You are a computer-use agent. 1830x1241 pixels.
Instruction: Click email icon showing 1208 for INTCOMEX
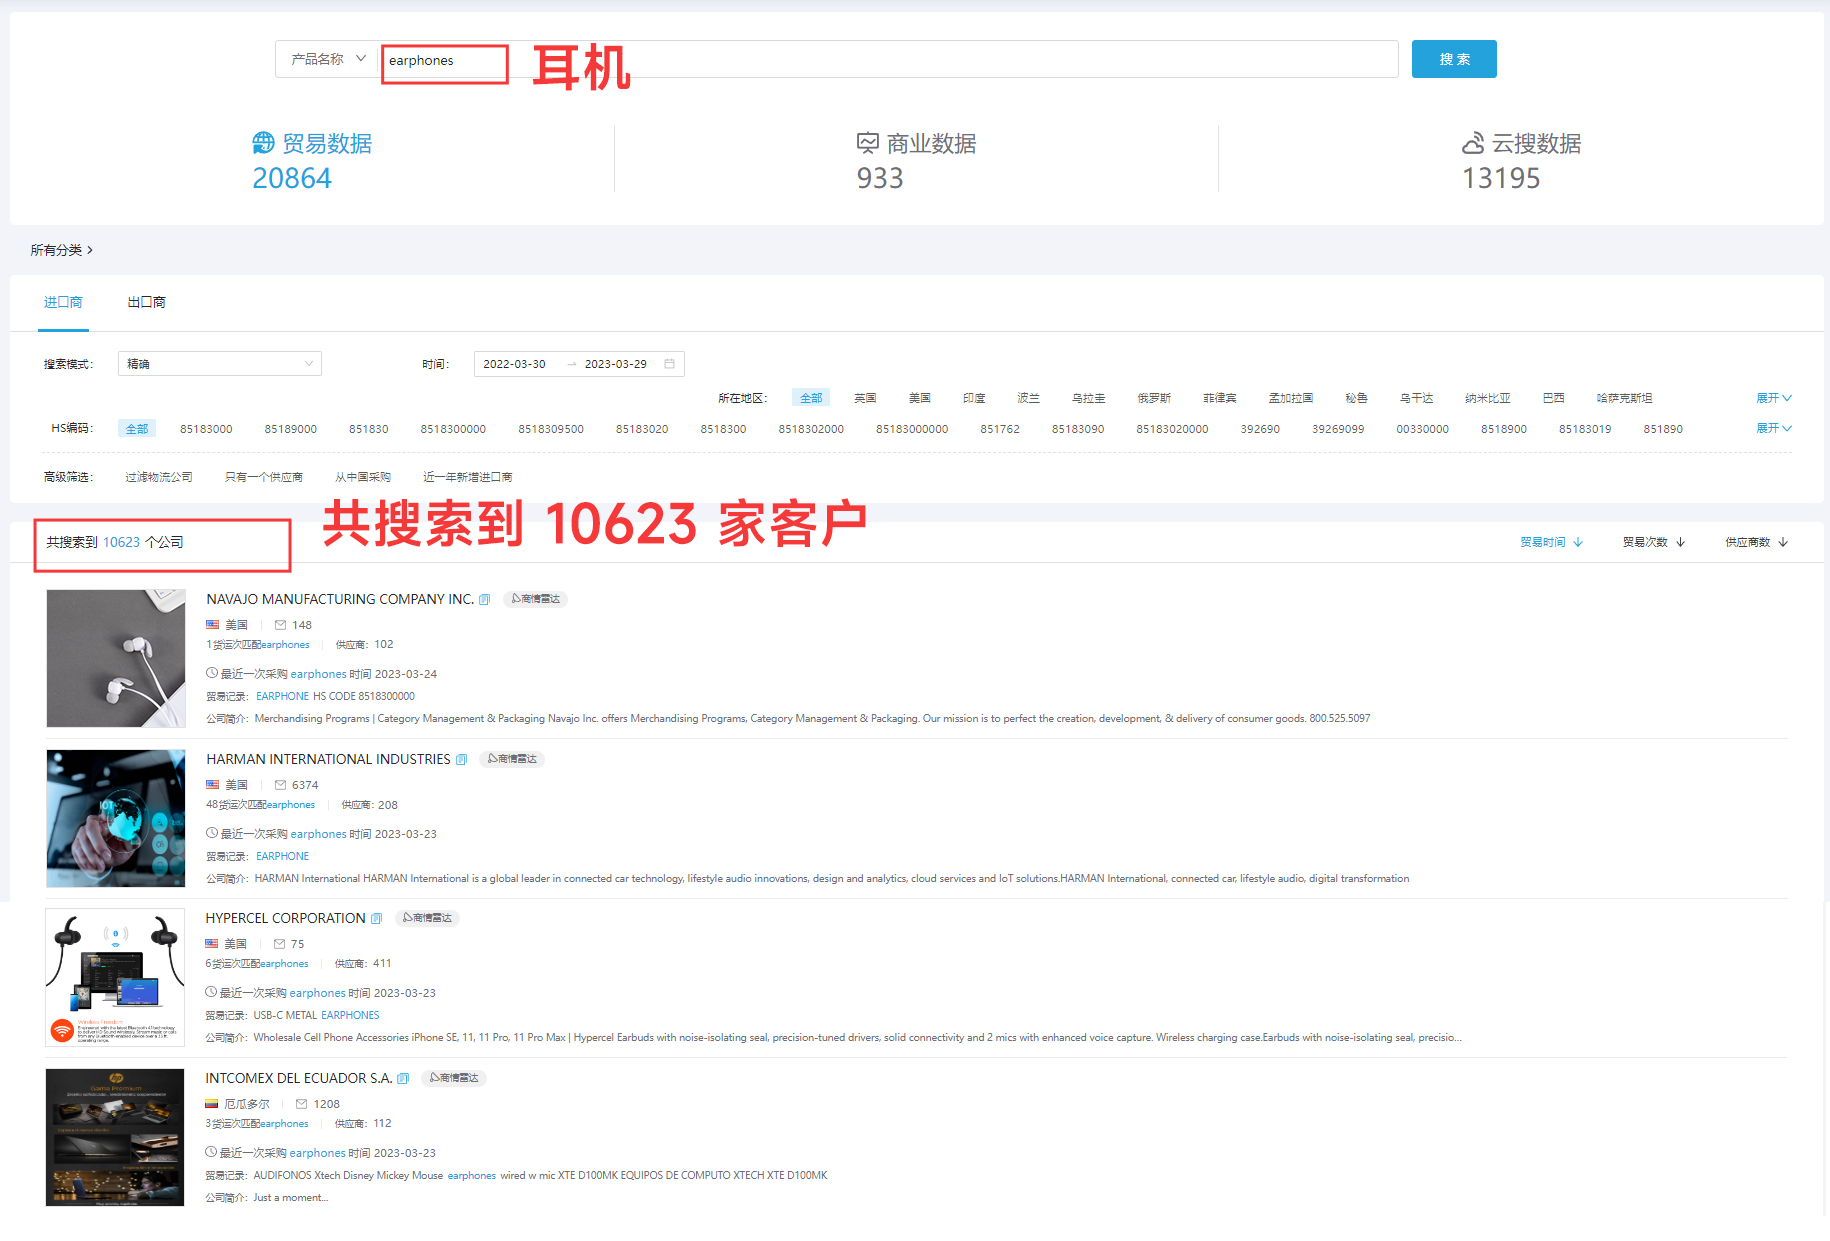pyautogui.click(x=302, y=1104)
